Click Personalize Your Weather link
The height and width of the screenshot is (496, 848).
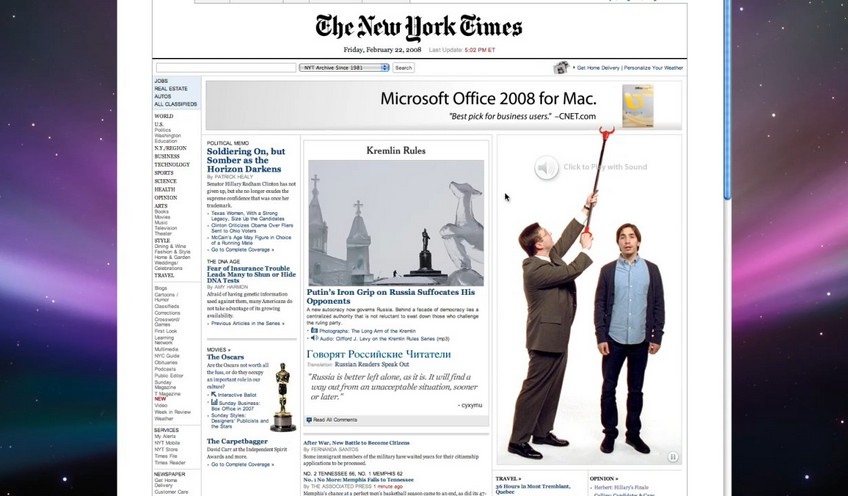tap(653, 68)
